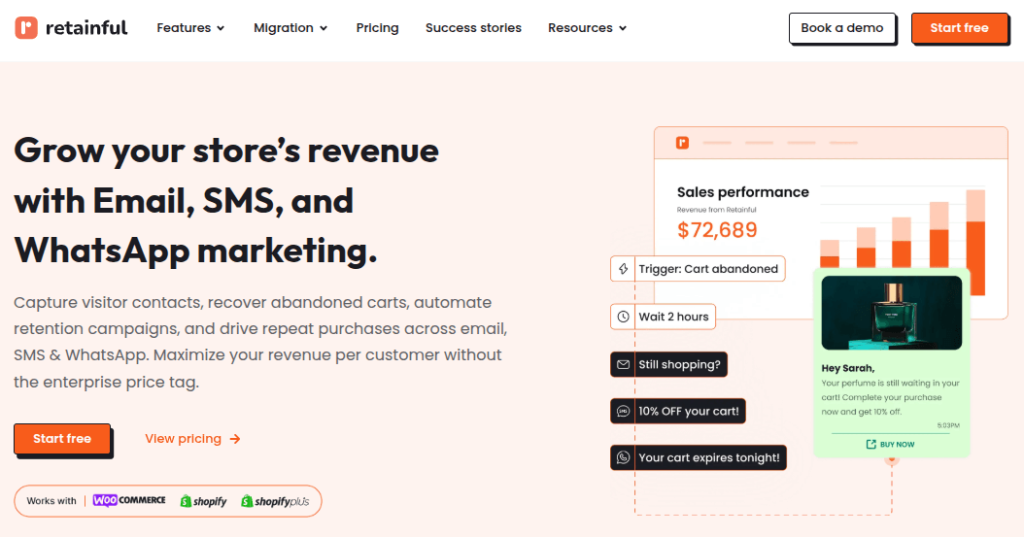Image resolution: width=1024 pixels, height=537 pixels.
Task: Click the Shopify logo
Action: coord(203,501)
